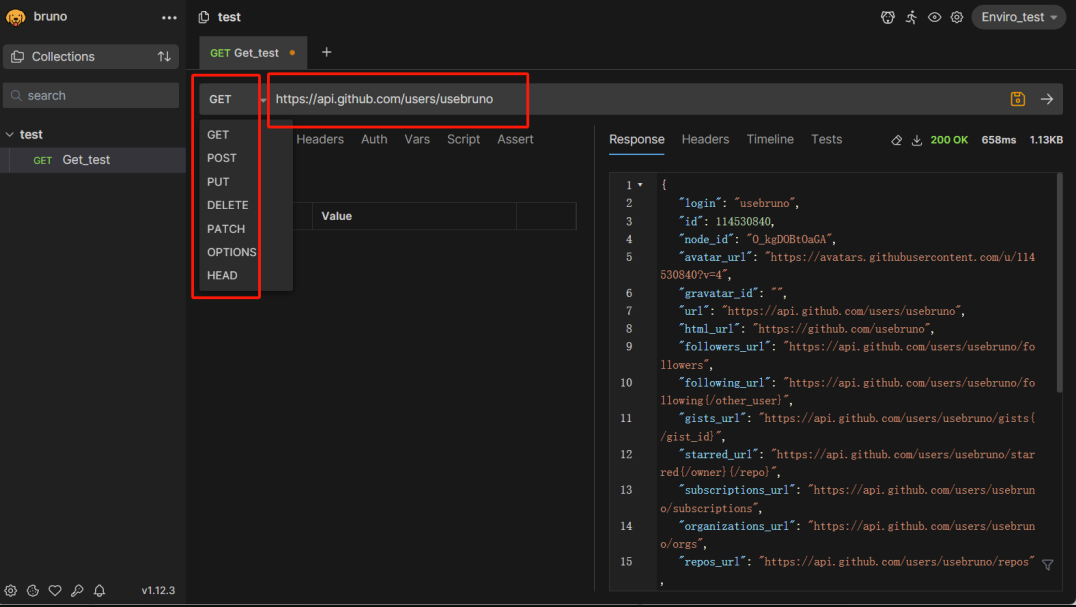Select HEAD from the method list

coord(222,276)
